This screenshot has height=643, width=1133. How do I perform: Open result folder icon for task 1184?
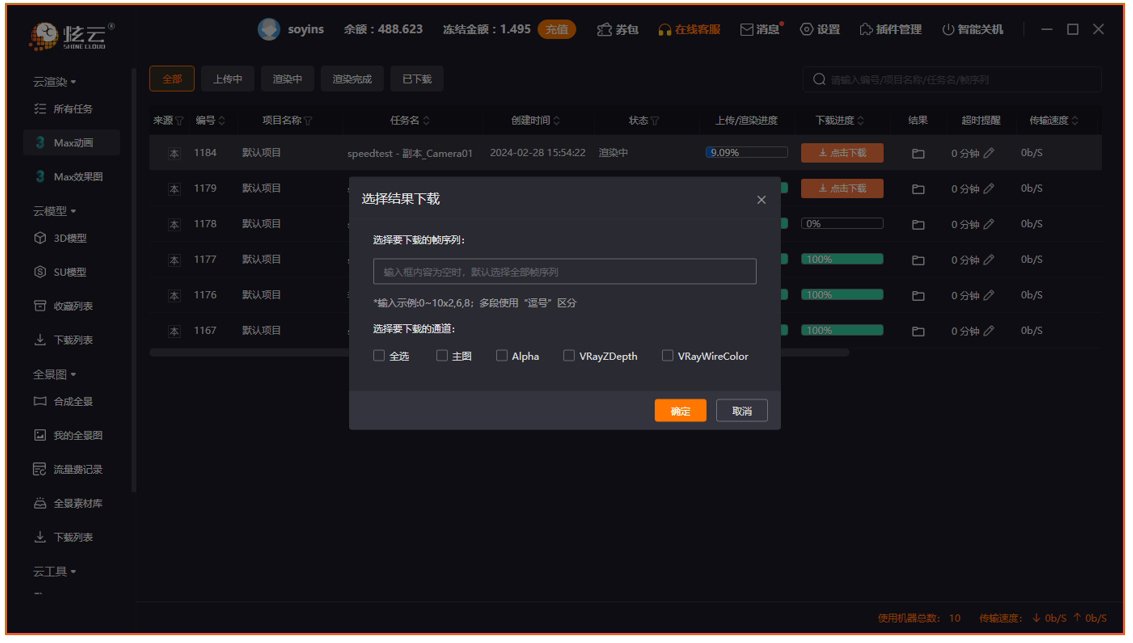(x=917, y=154)
